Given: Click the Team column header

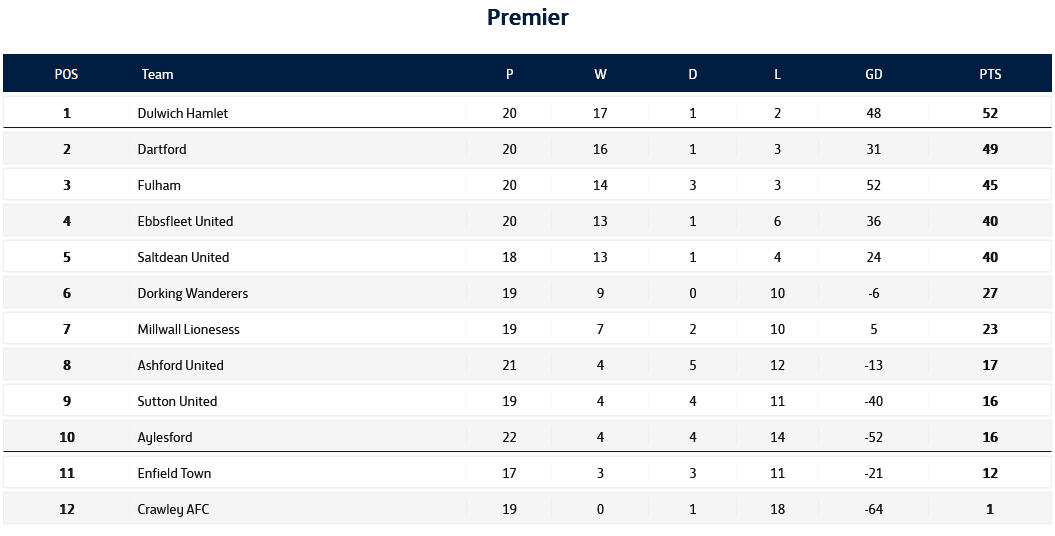Looking at the screenshot, I should point(157,74).
